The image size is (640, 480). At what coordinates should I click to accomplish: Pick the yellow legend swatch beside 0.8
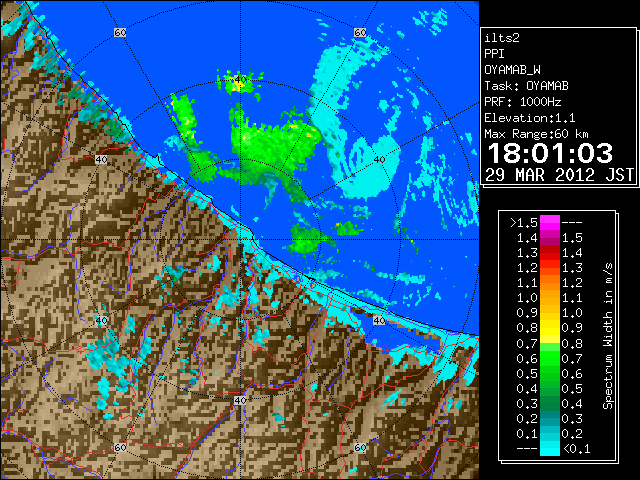(550, 328)
